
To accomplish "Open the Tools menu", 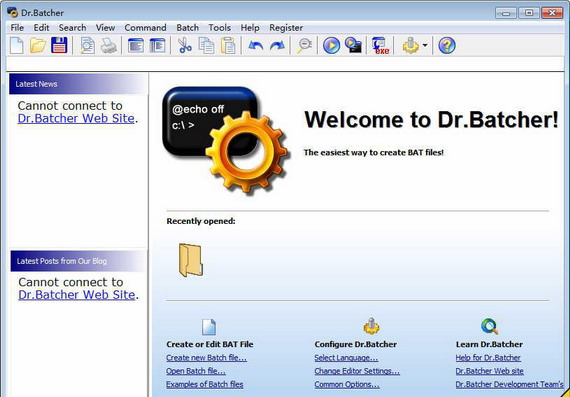I will 220,28.
